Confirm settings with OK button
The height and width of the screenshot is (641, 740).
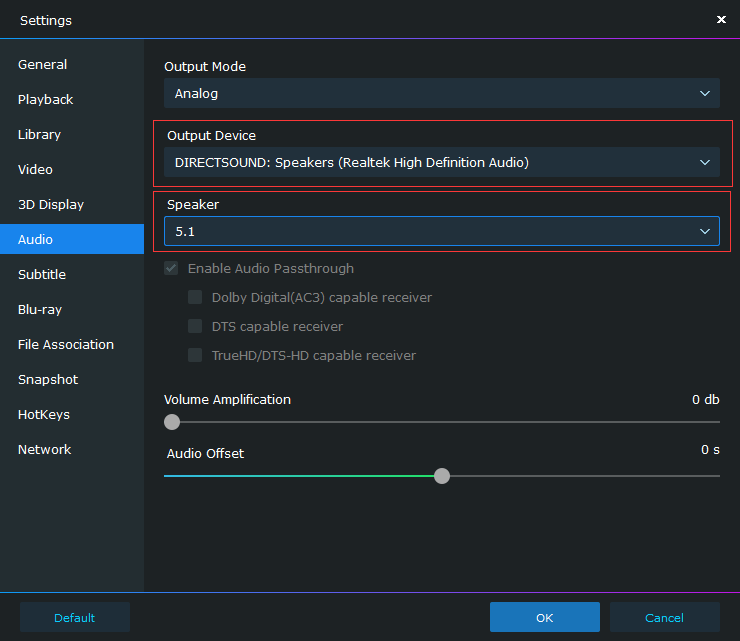tap(545, 617)
